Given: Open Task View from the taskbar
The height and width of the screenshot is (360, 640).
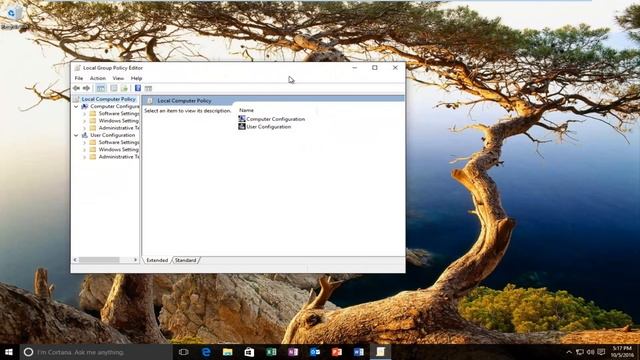Looking at the screenshot, I should (184, 352).
